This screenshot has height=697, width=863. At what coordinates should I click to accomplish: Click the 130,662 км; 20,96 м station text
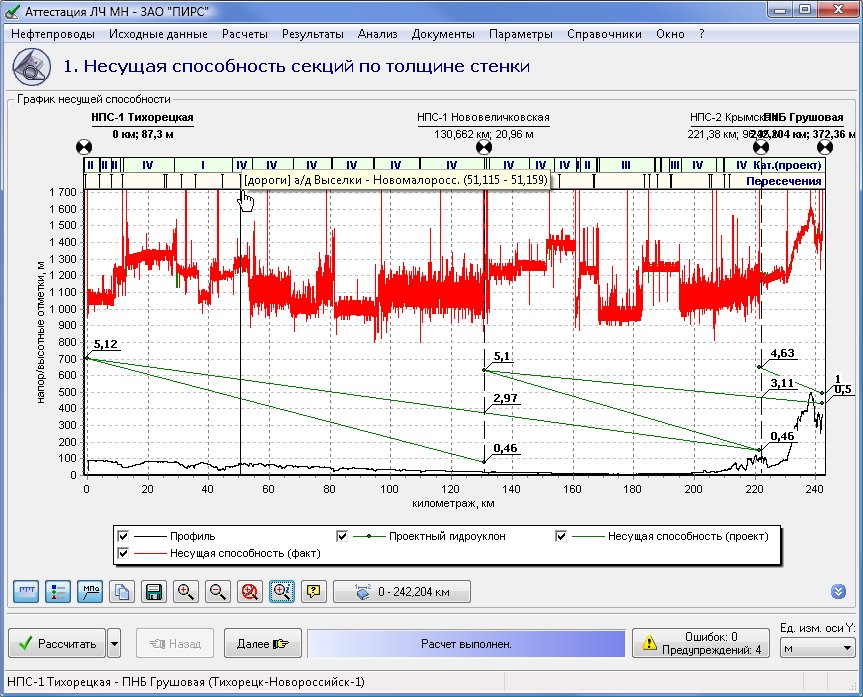click(x=483, y=134)
